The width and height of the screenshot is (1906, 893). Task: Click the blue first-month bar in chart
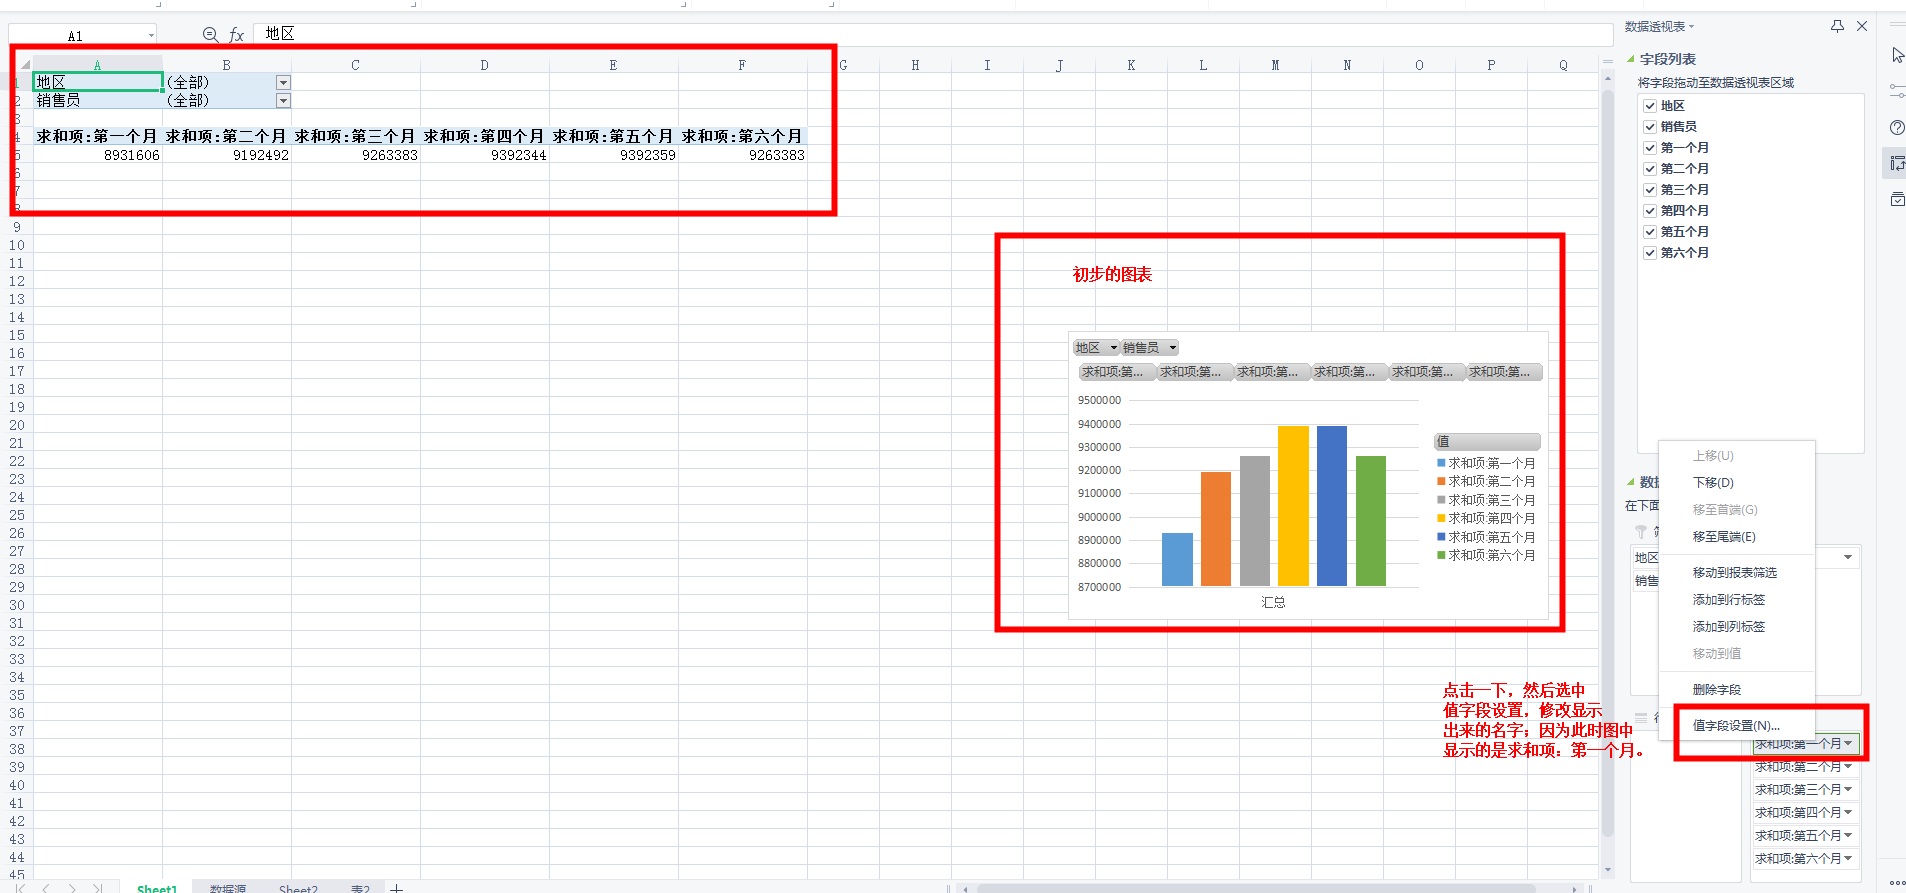(x=1177, y=559)
